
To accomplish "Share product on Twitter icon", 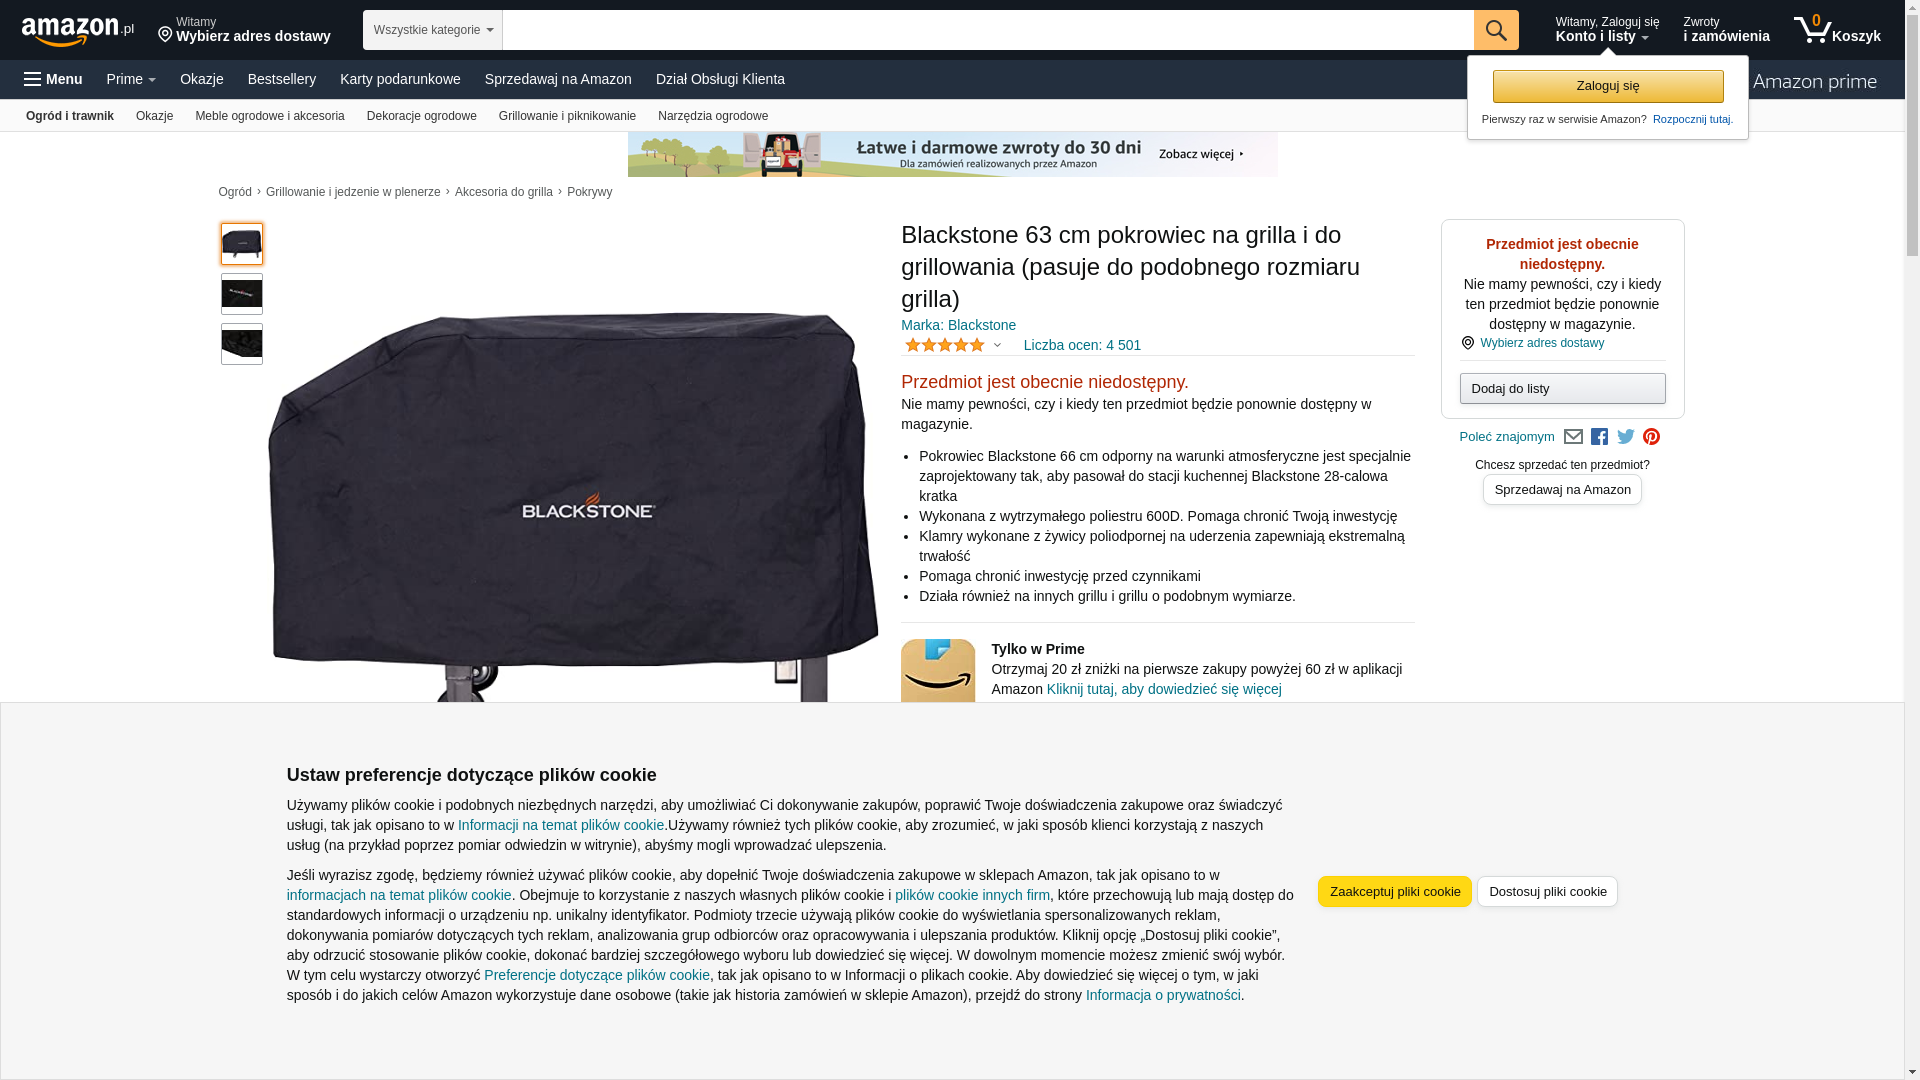I will [1626, 437].
